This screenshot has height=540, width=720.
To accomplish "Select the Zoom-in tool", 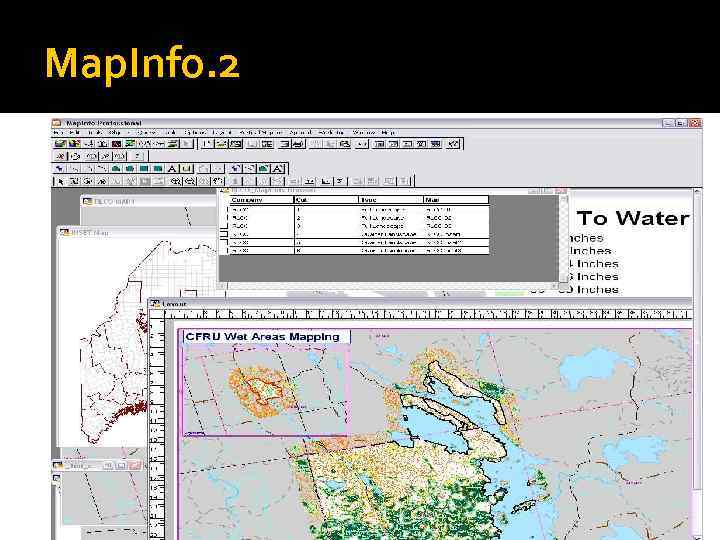I will [176, 181].
